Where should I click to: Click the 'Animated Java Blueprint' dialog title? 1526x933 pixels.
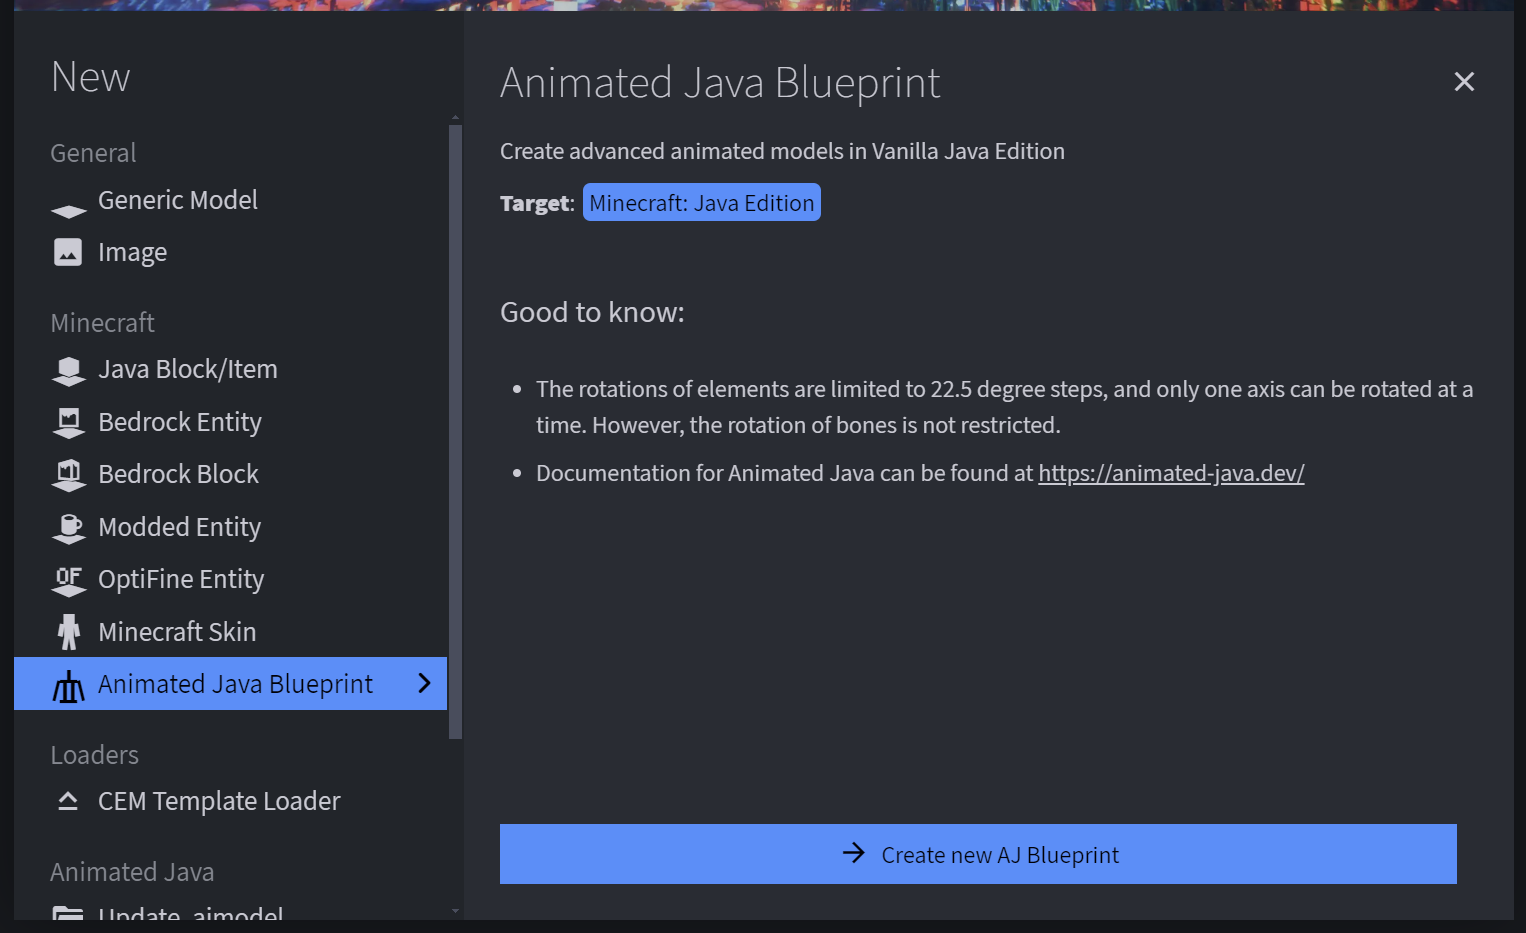[x=720, y=83]
